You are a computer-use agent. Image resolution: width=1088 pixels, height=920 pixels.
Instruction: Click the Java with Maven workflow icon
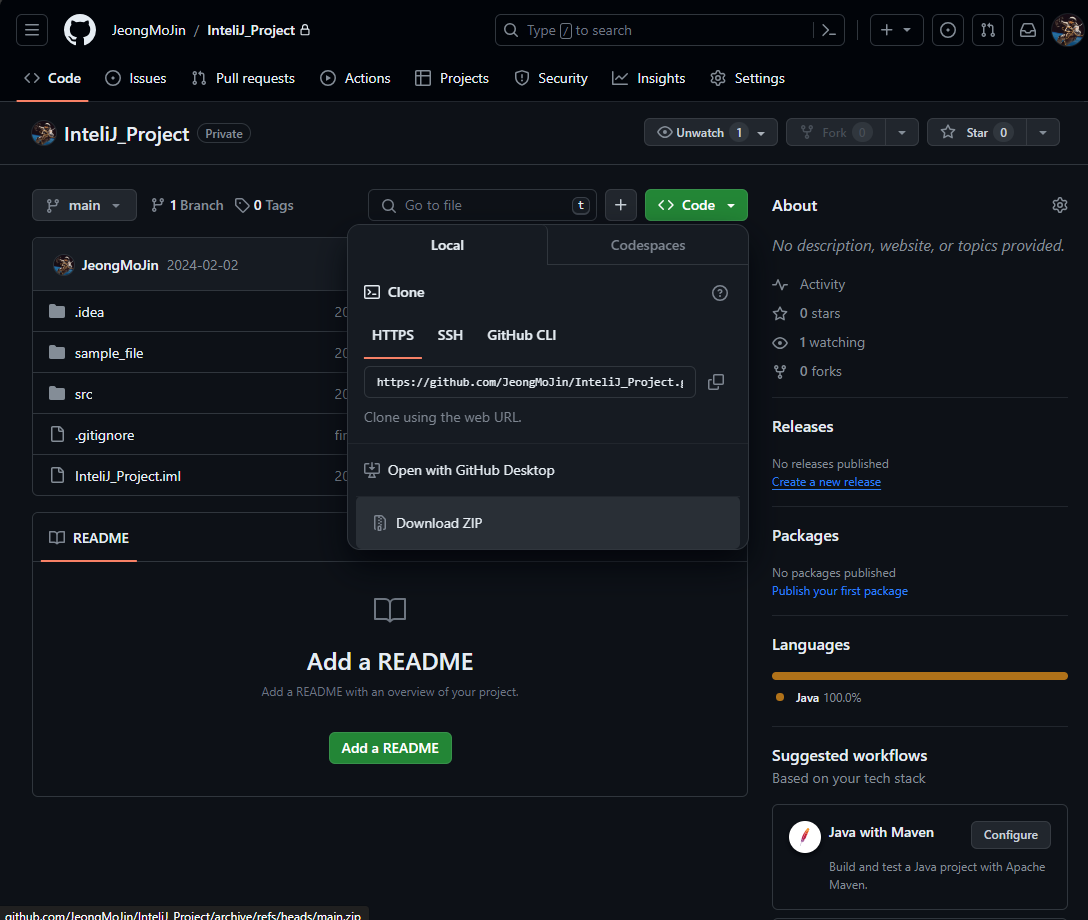click(805, 837)
